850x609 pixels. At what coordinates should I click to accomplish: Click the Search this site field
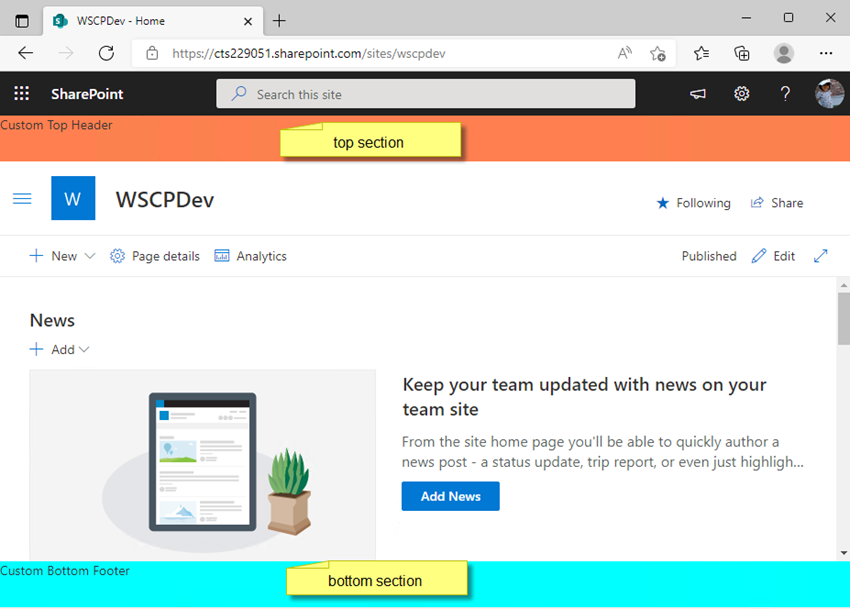(425, 93)
